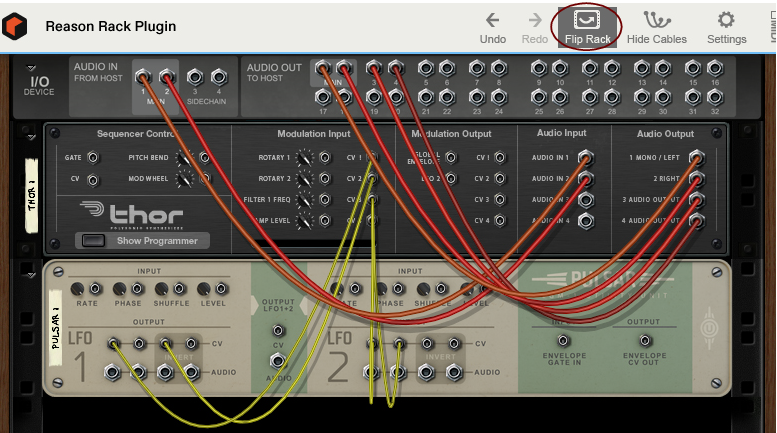Viewport: 777px width, 433px height.
Task: Adjust Pulsar LFO 1 Level input knob
Action: [204, 288]
